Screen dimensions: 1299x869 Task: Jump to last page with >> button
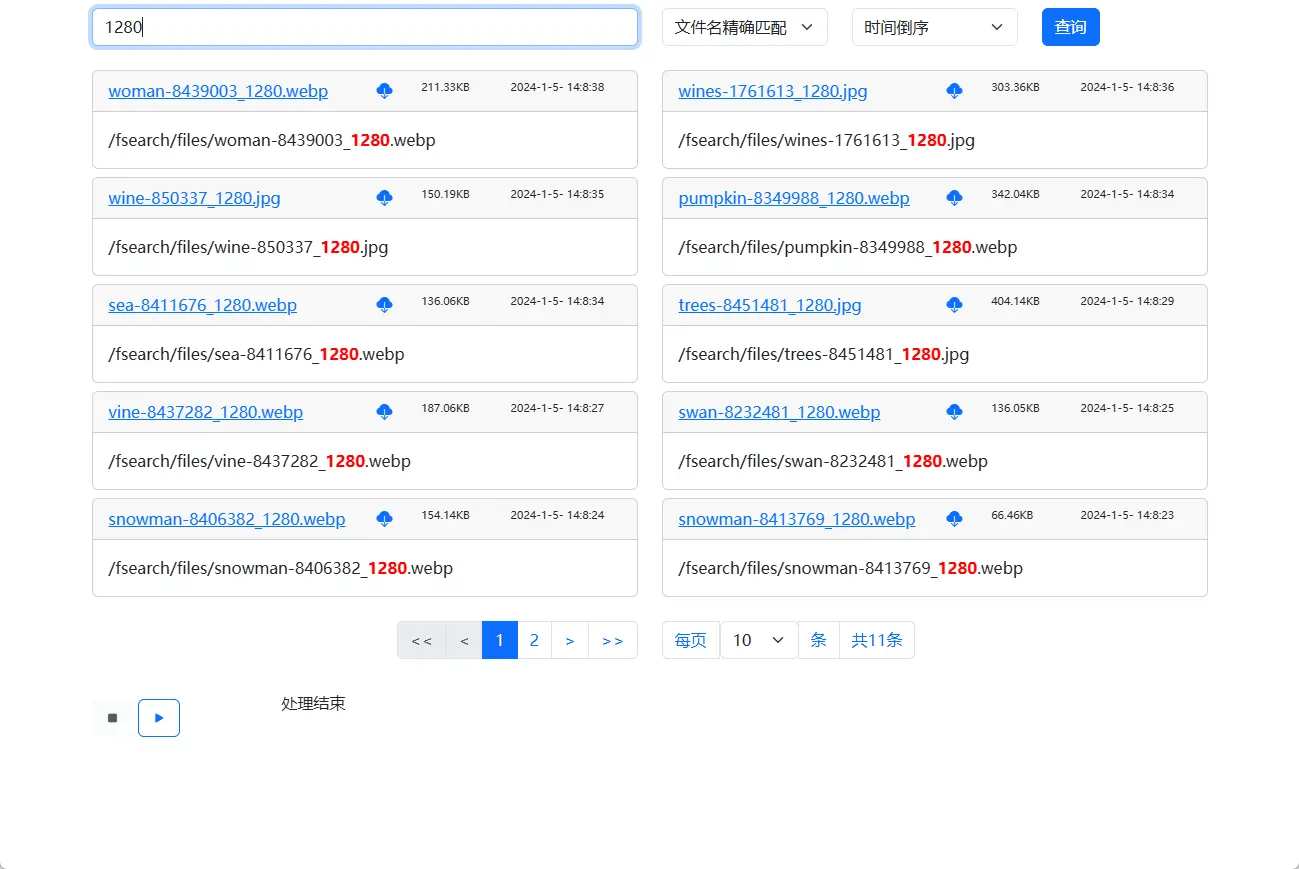coord(613,640)
